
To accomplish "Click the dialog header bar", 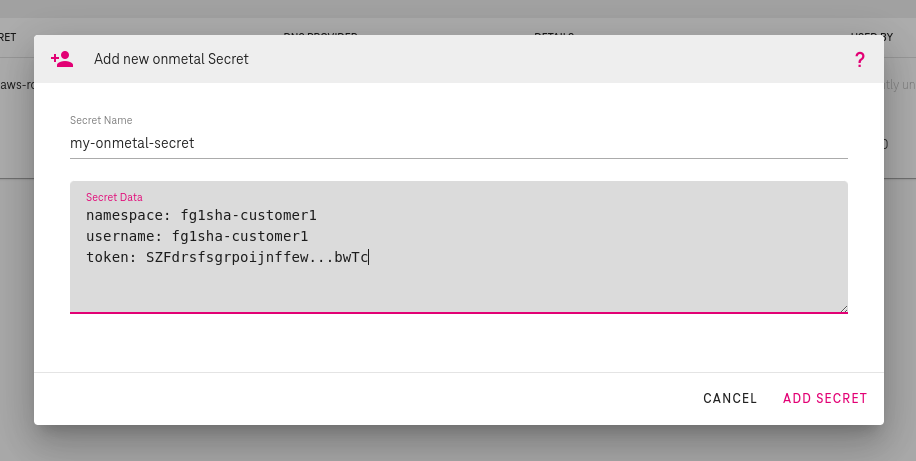I will (x=500, y=59).
